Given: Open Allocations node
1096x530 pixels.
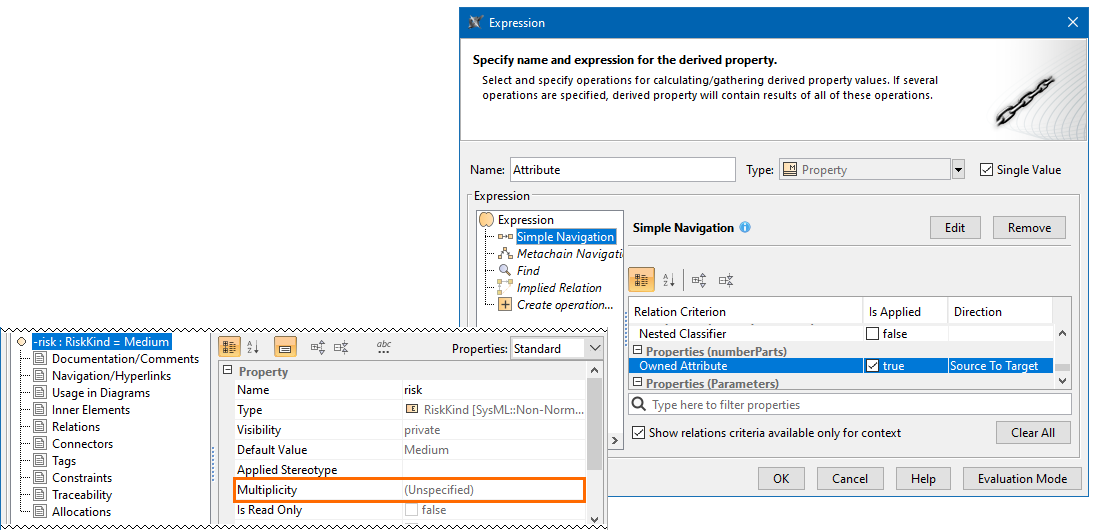Looking at the screenshot, I should pos(81,512).
